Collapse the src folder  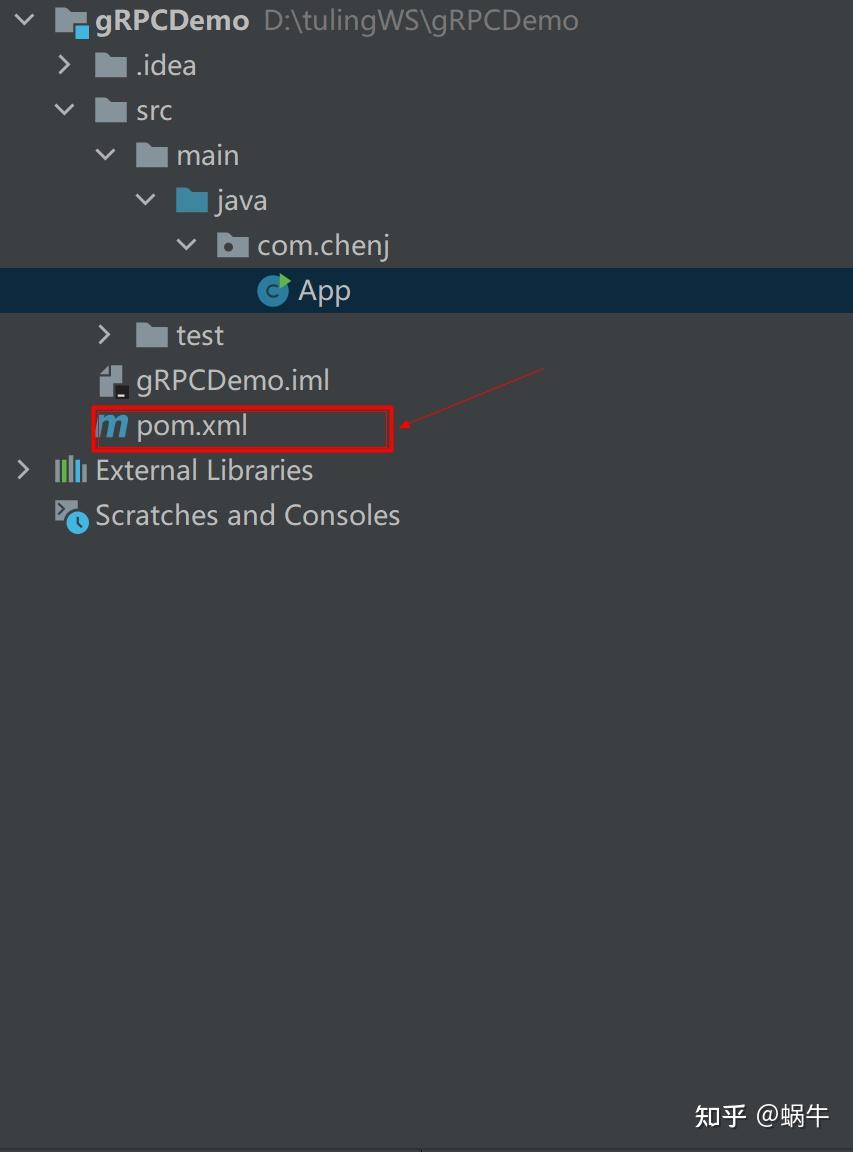point(65,111)
